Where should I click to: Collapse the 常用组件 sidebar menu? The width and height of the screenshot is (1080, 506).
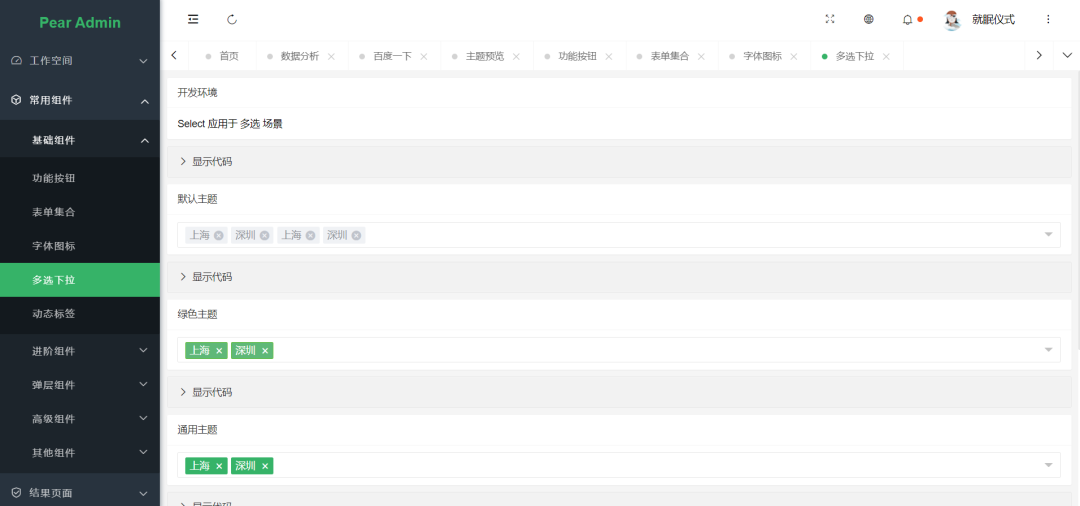coord(80,101)
